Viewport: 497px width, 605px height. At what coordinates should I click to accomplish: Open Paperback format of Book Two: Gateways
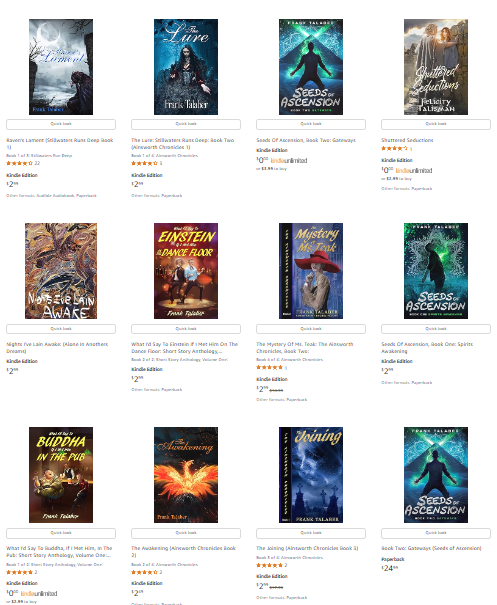coord(393,559)
